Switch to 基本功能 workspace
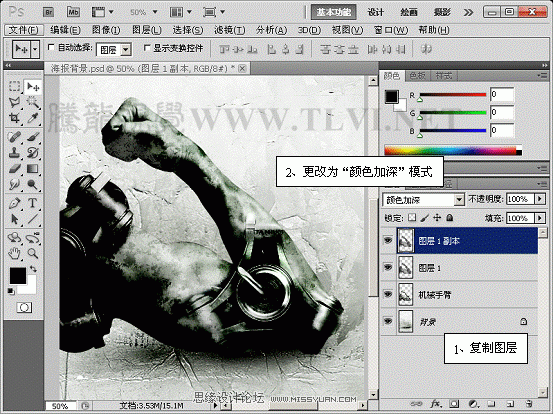553x414 pixels. [x=334, y=12]
